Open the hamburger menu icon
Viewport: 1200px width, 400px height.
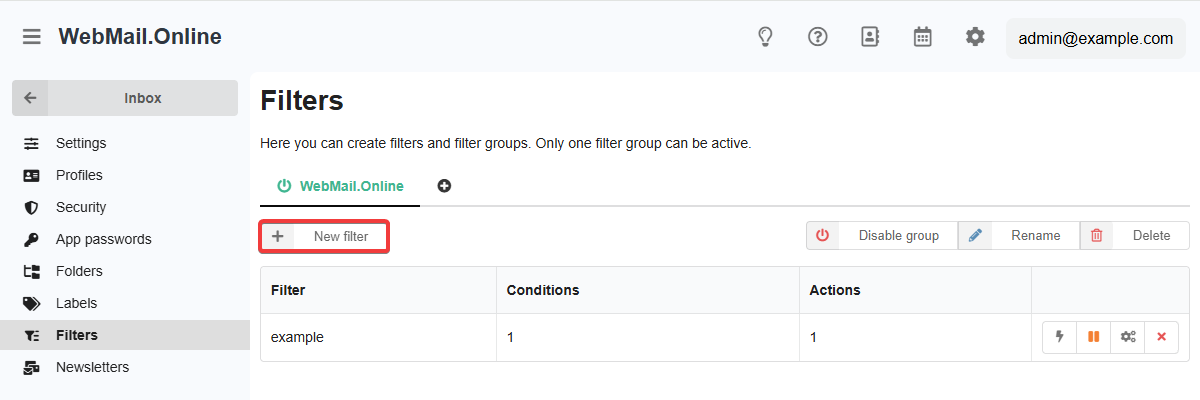(x=32, y=37)
